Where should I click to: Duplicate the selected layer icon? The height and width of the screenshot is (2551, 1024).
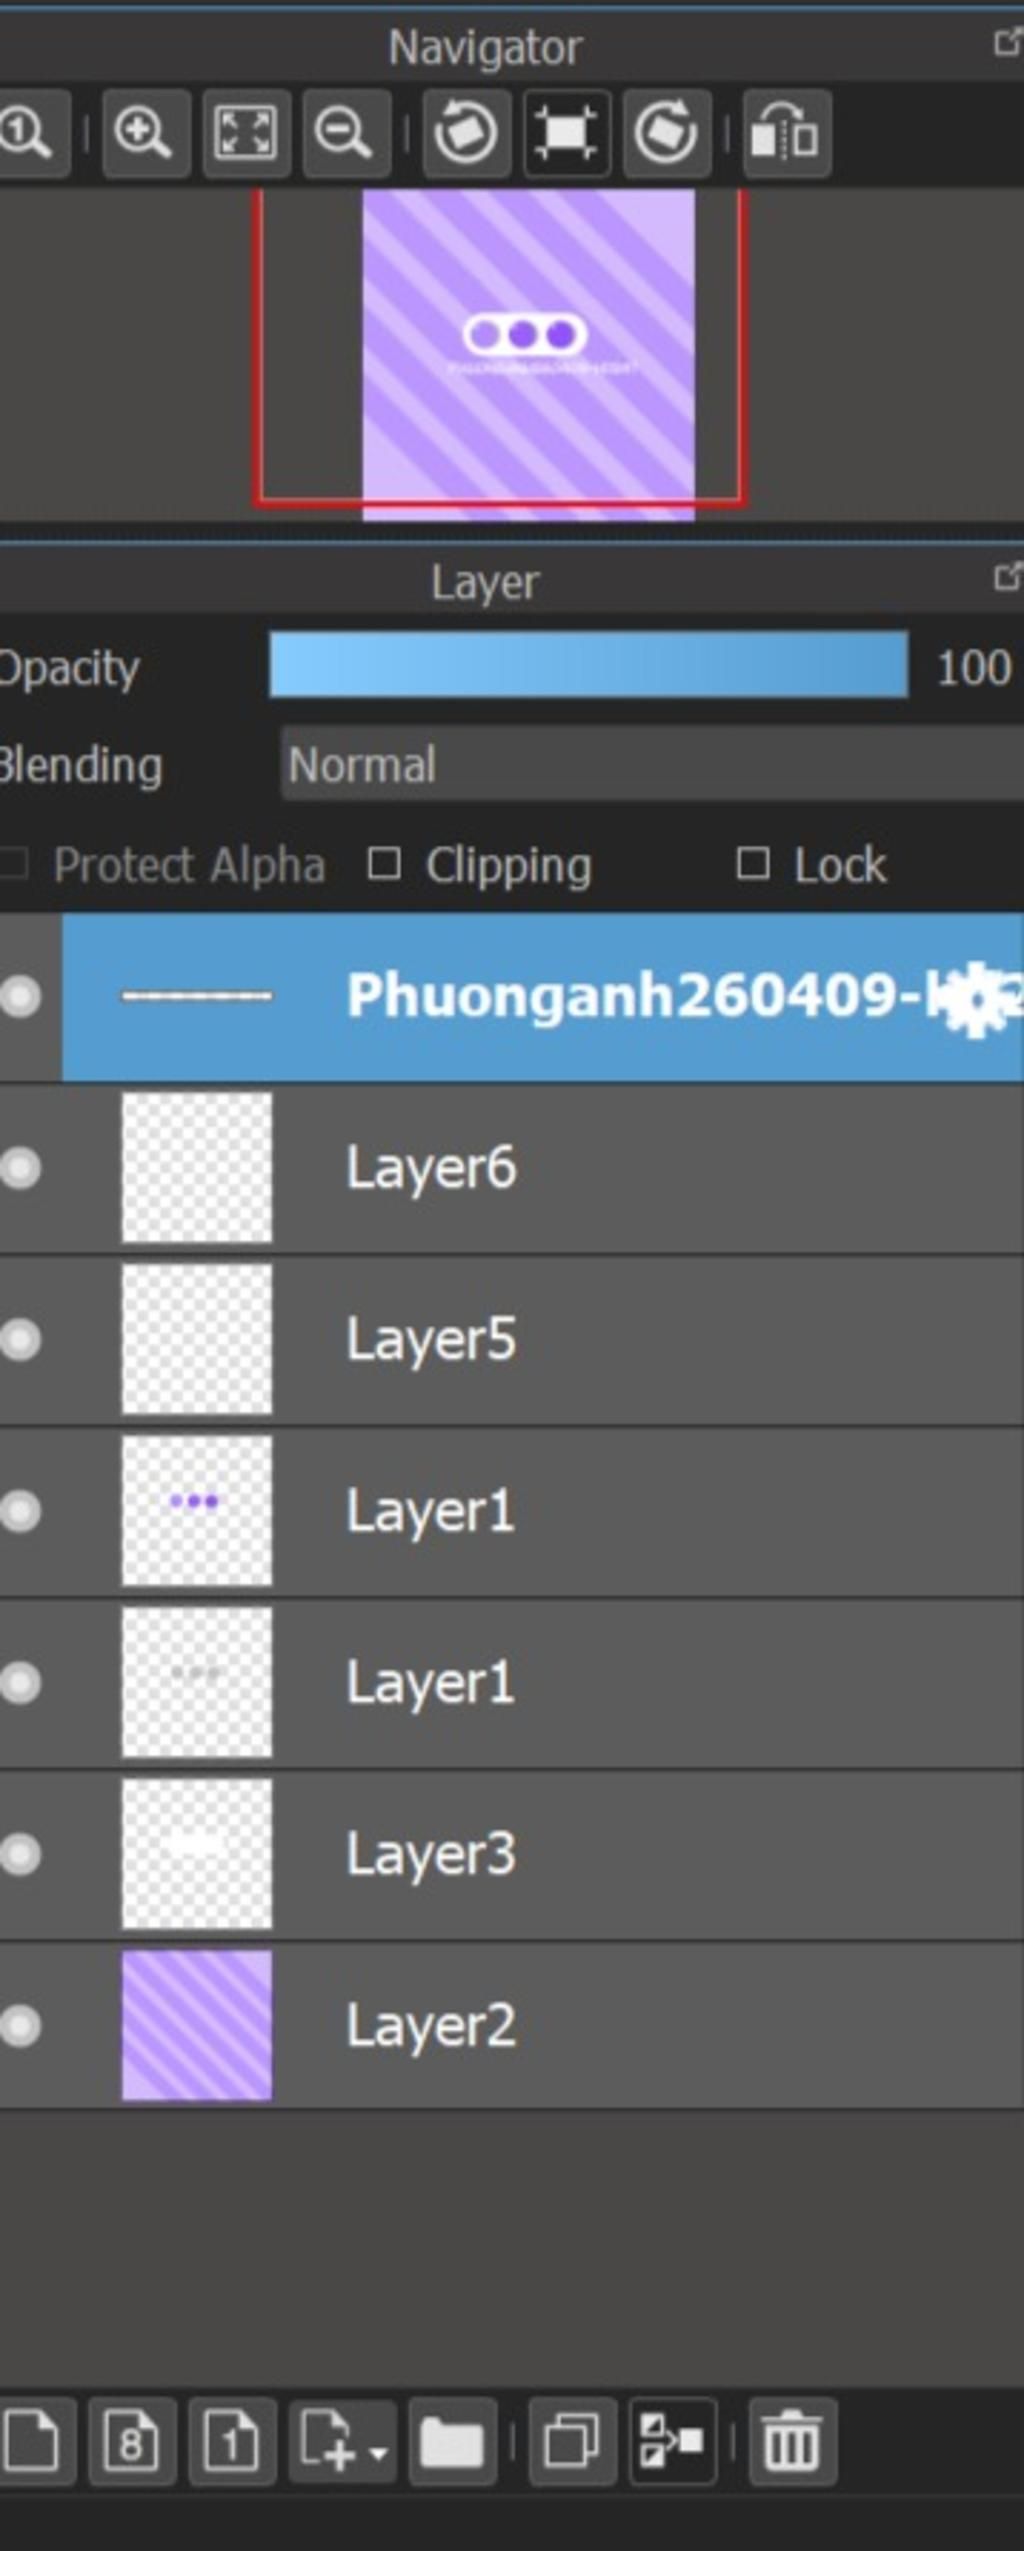(572, 2441)
